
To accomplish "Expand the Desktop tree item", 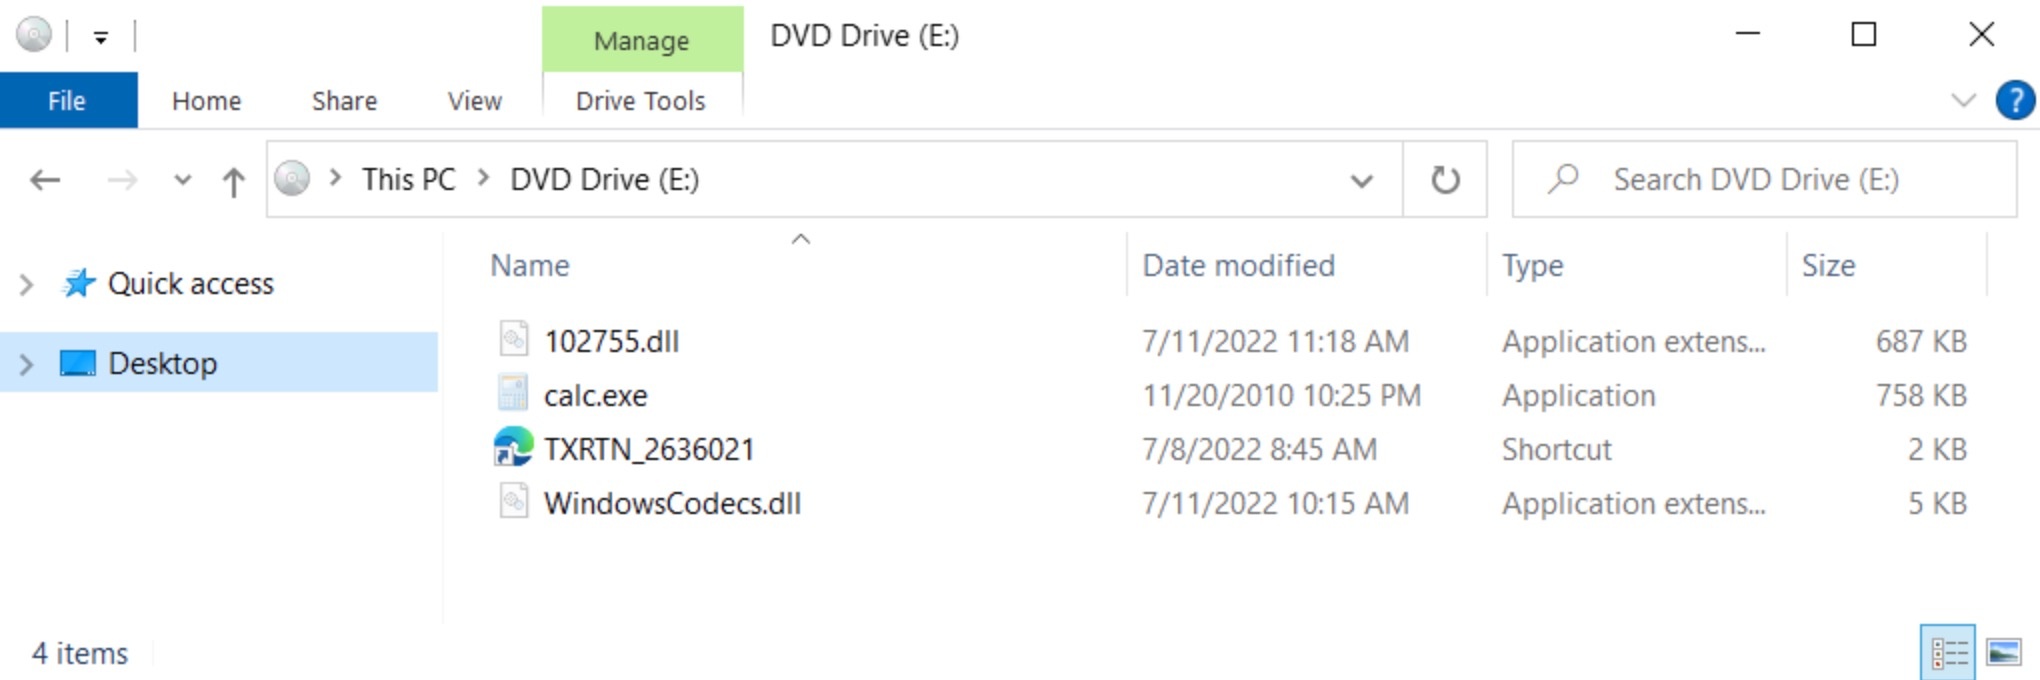I will pyautogui.click(x=25, y=363).
